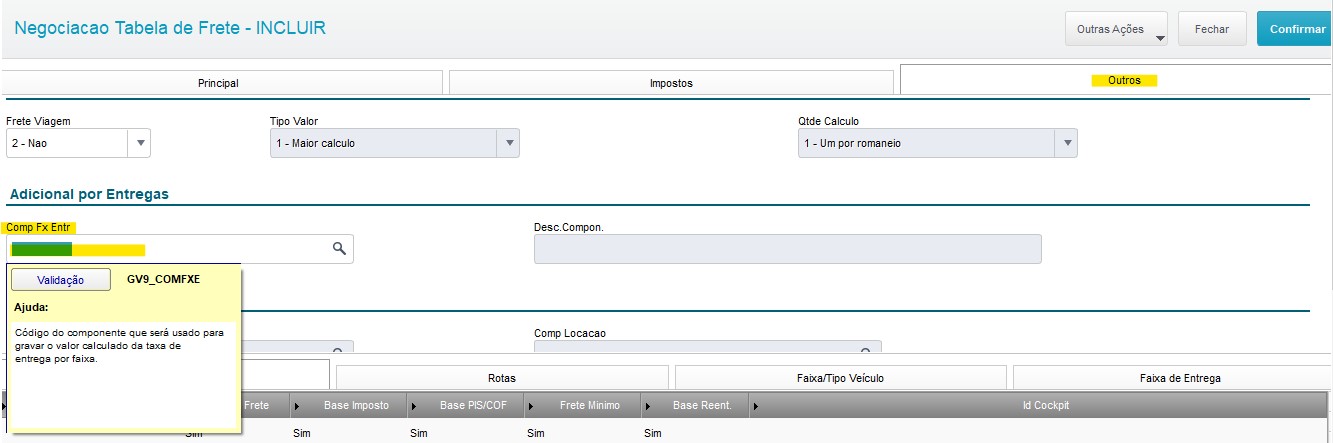1333x443 pixels.
Task: Open the Faixa de Entrega tab
Action: (x=1172, y=378)
